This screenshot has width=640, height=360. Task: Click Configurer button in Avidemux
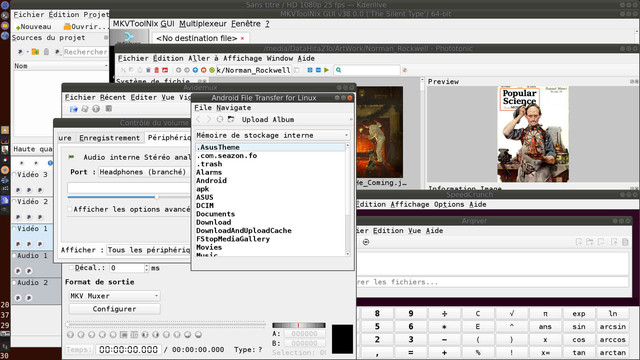click(x=114, y=309)
